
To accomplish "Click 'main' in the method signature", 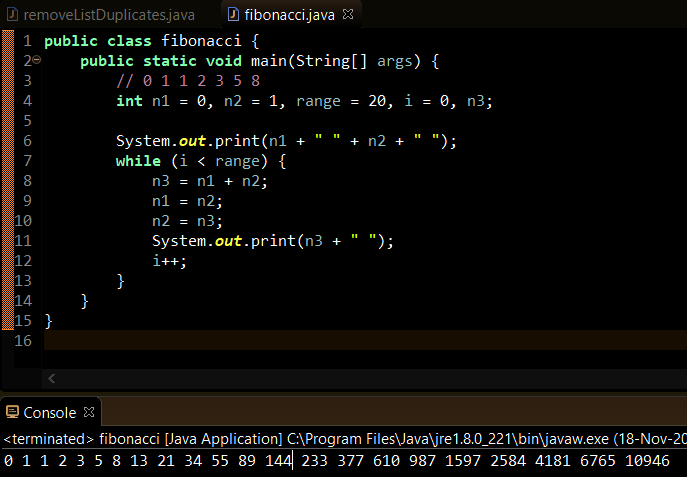I will 269,60.
